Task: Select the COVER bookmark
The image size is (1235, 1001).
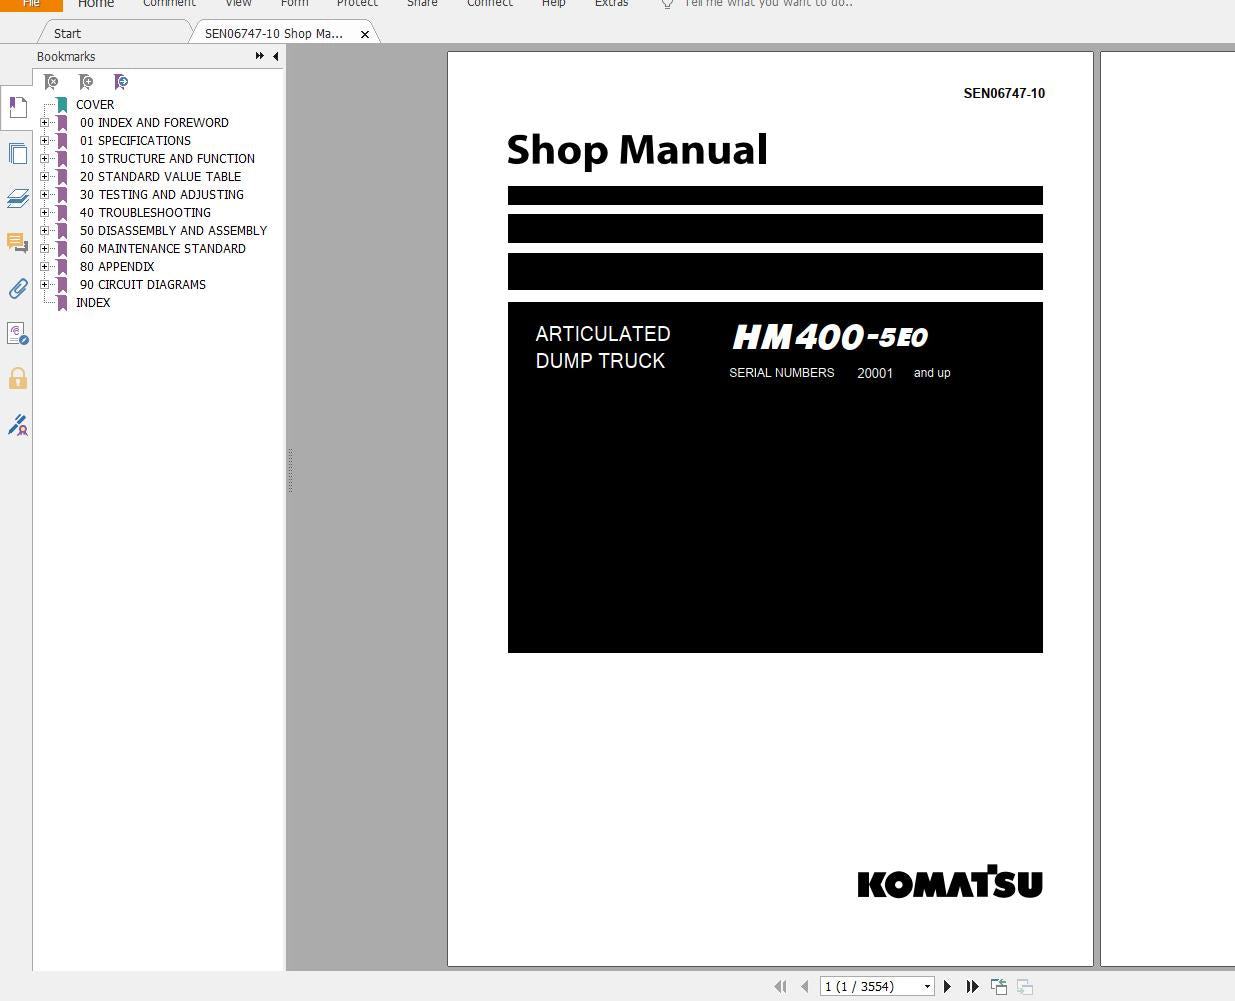Action: [95, 104]
